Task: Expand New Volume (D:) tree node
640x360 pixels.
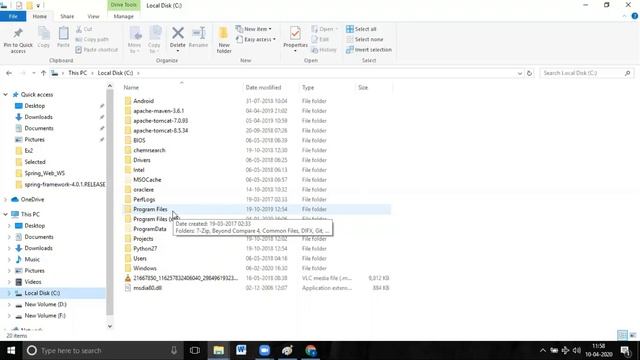Action: click(9, 304)
